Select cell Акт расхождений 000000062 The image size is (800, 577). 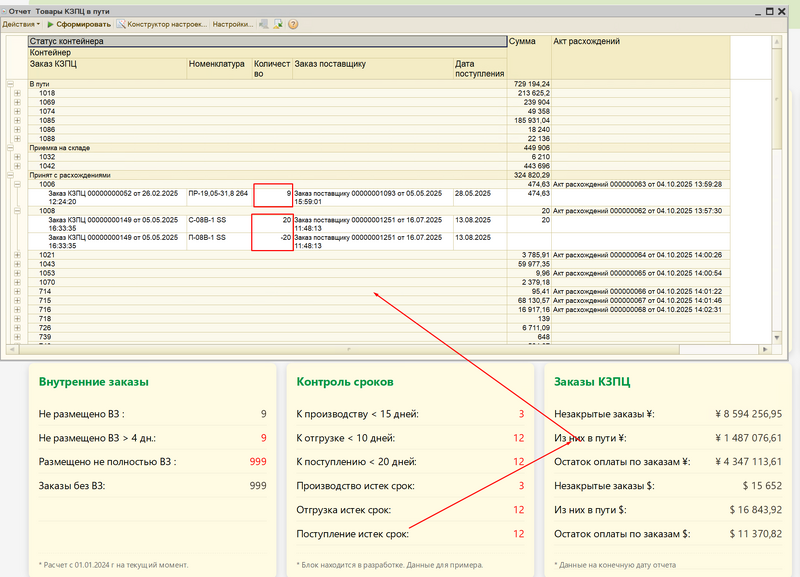tap(641, 211)
